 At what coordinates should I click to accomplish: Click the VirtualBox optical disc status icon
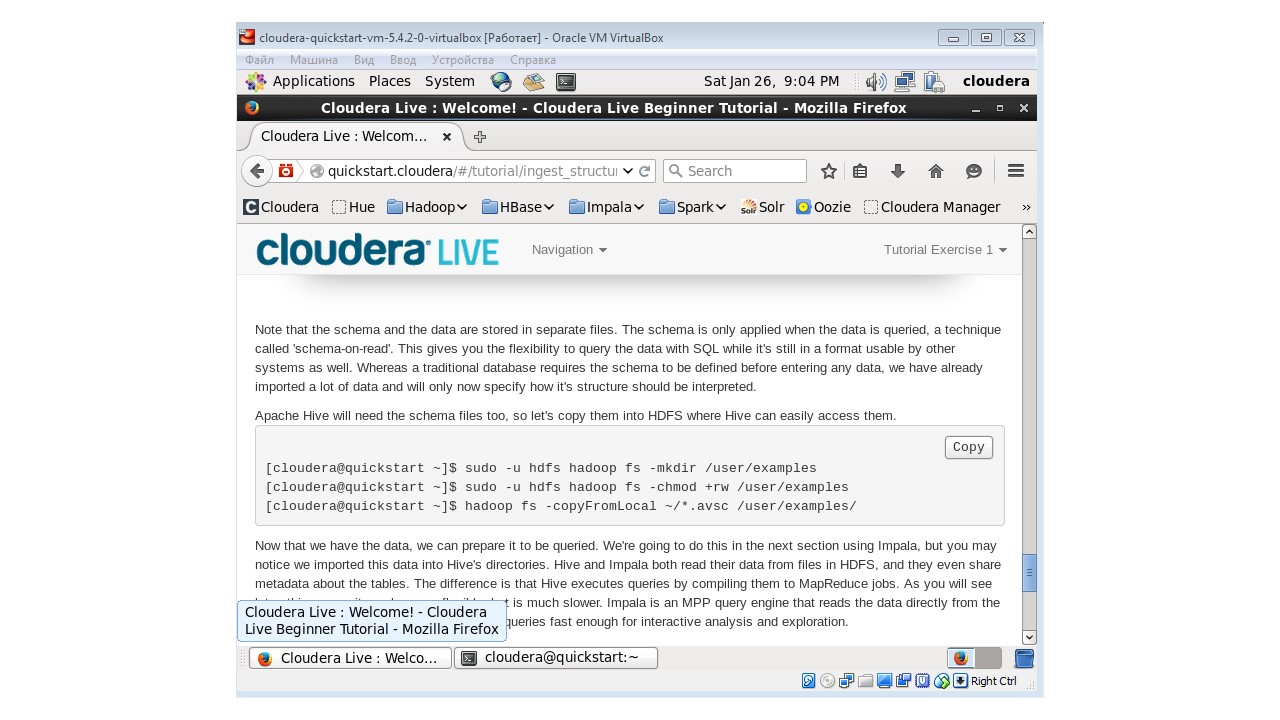click(x=827, y=681)
